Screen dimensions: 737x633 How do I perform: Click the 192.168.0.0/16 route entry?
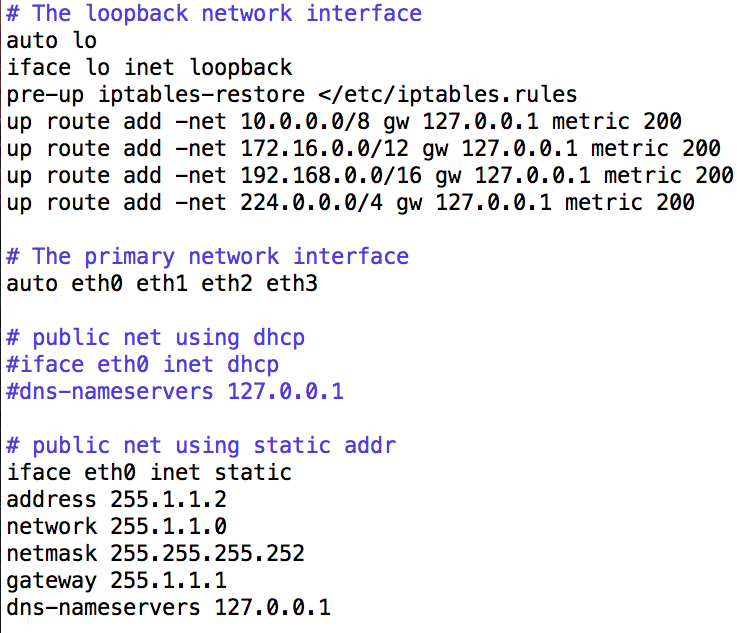(369, 176)
